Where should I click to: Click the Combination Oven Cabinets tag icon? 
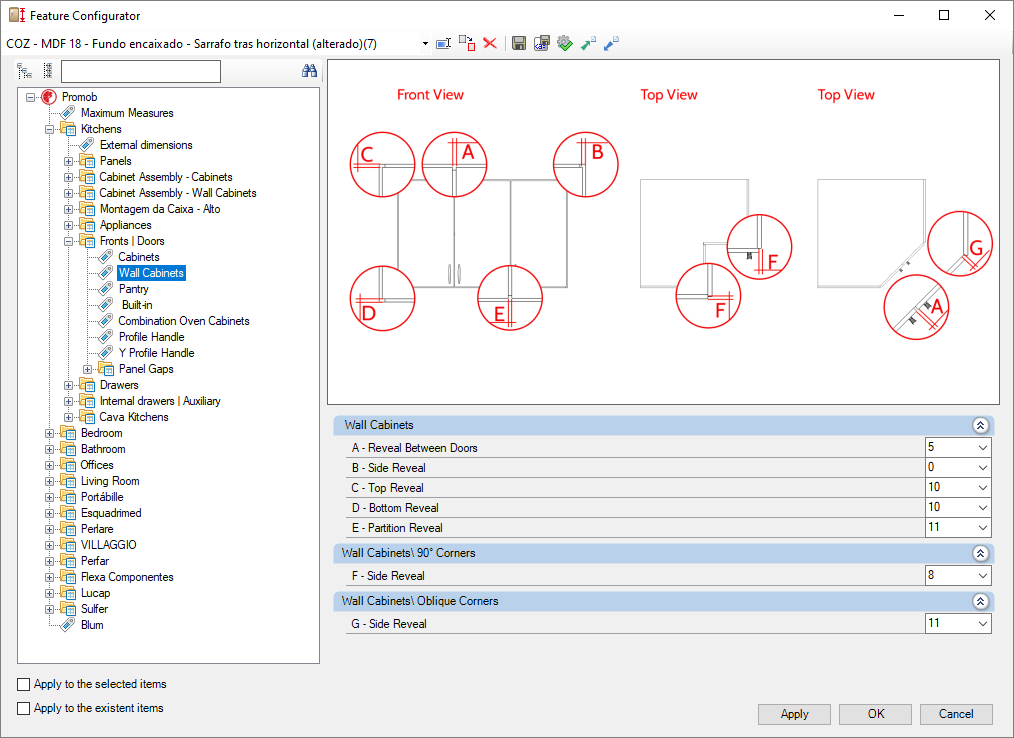coord(105,321)
